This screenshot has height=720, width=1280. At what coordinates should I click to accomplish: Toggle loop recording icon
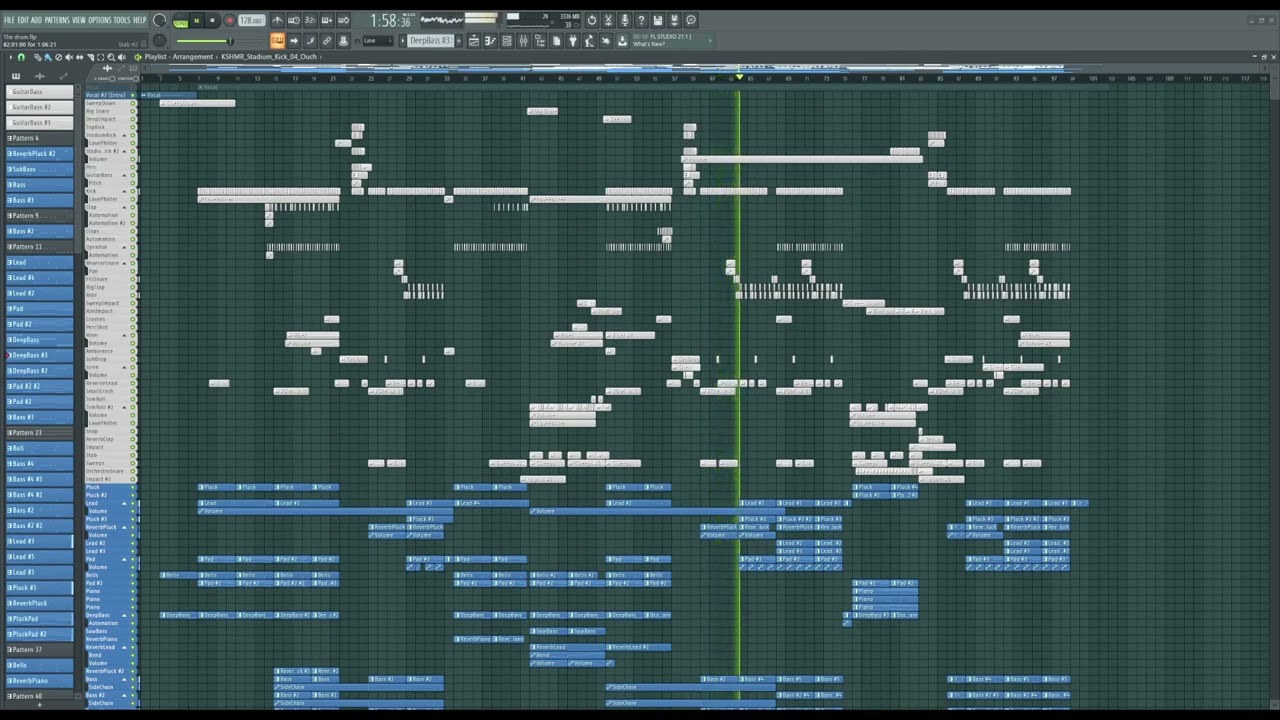(x=343, y=20)
